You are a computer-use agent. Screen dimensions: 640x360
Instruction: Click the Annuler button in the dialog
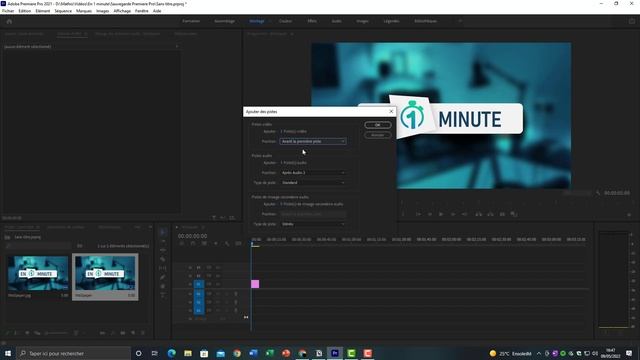(x=378, y=135)
